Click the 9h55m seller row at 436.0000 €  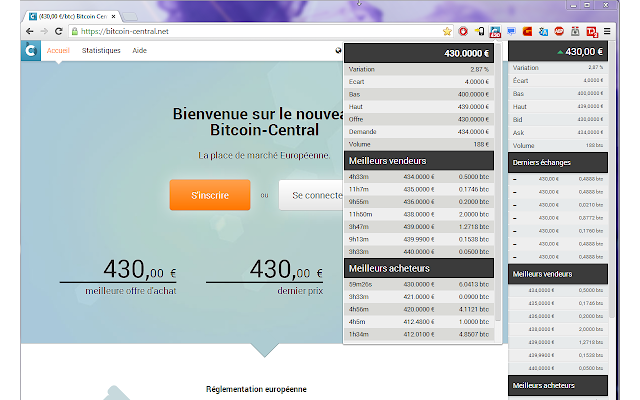(x=419, y=202)
